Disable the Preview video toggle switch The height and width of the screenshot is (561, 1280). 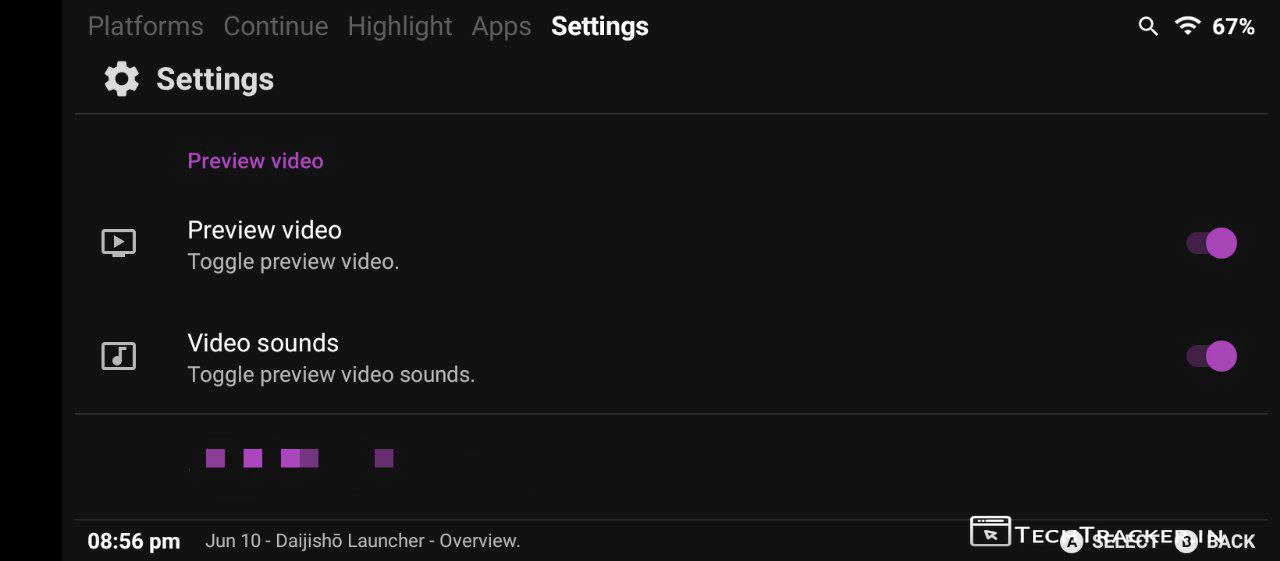click(x=1212, y=243)
